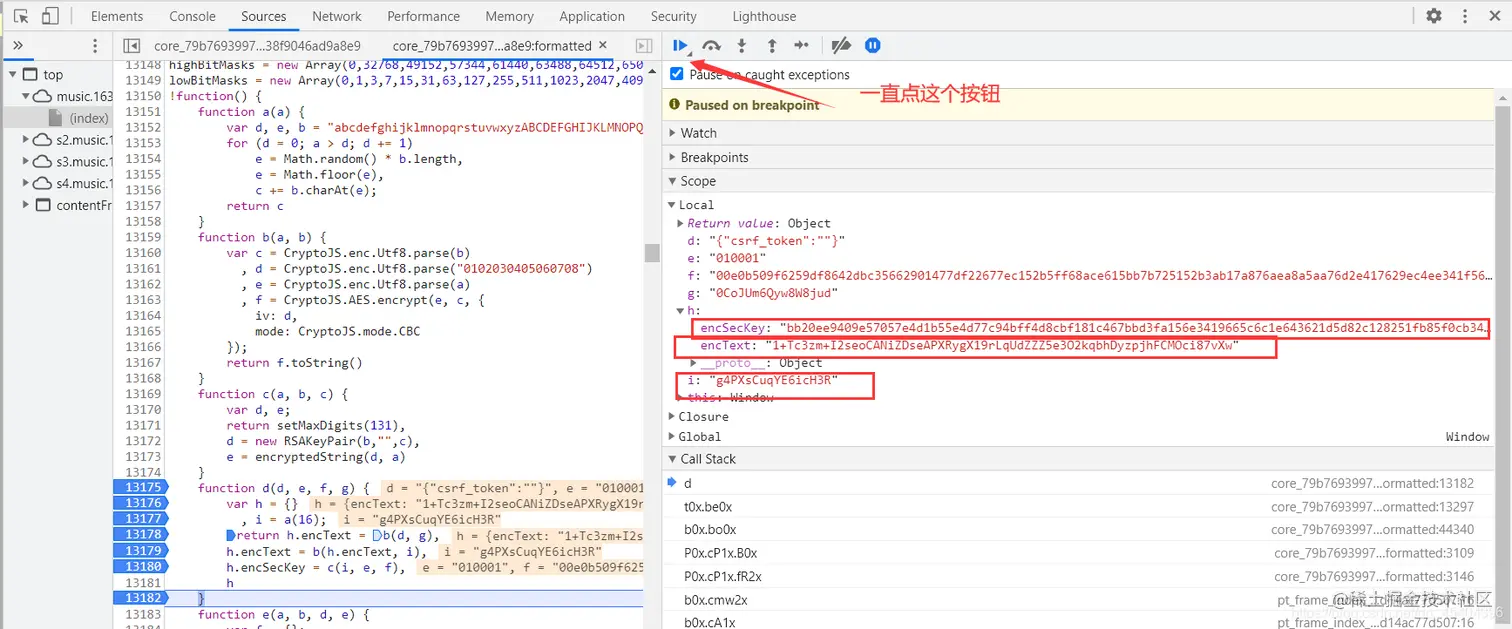
Task: Close the core_79b7693997 formatted file tab
Action: 602,45
